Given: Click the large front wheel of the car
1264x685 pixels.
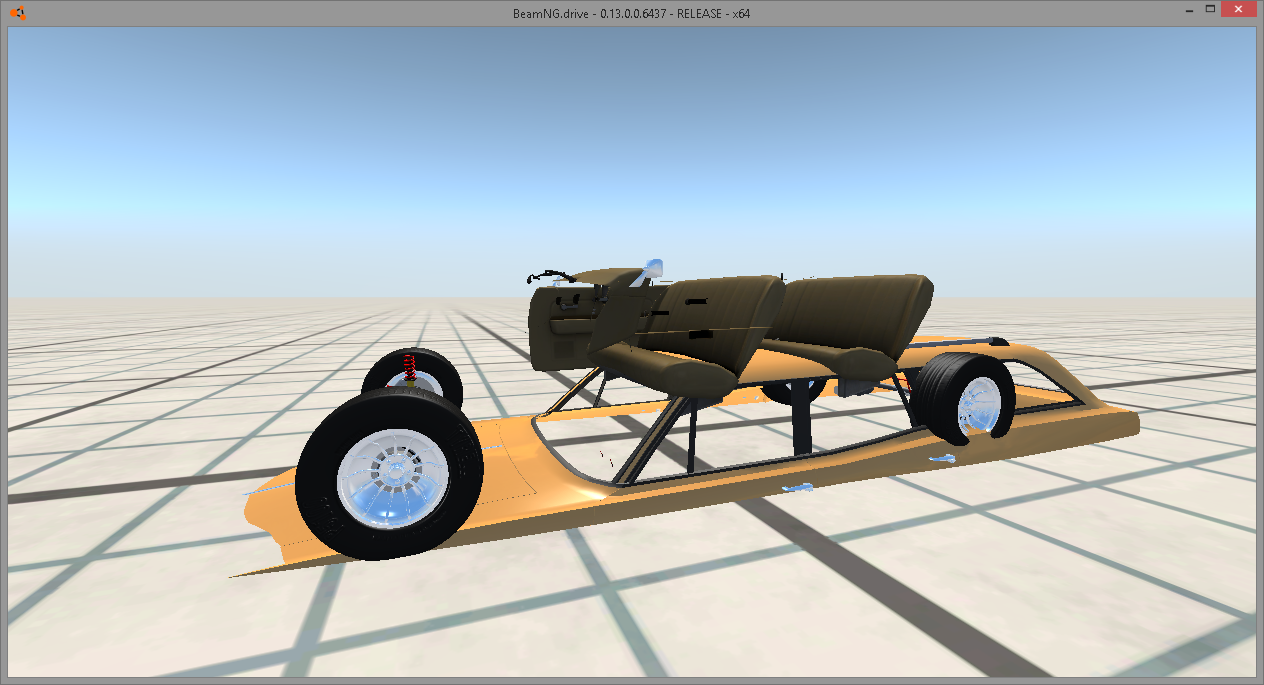Looking at the screenshot, I should 390,474.
